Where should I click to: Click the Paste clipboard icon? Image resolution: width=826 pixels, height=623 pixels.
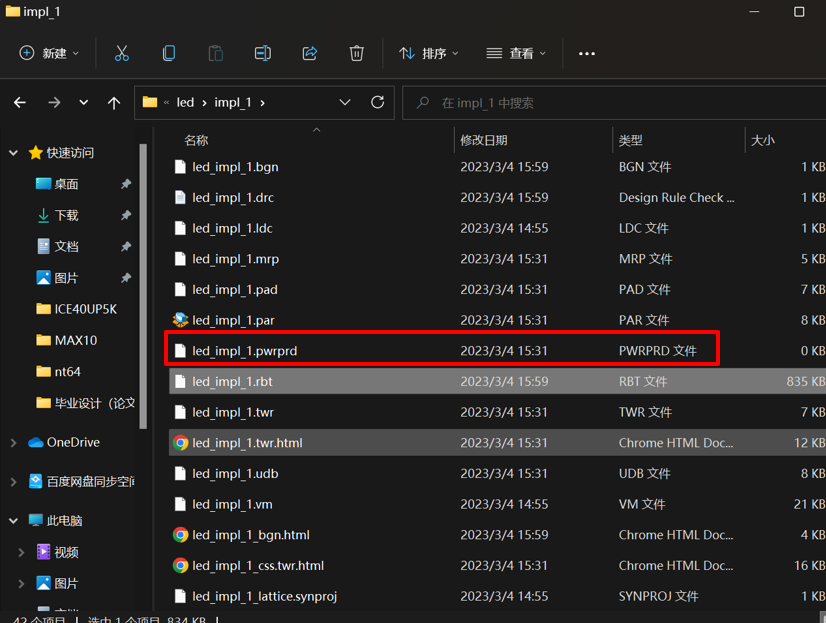[215, 53]
